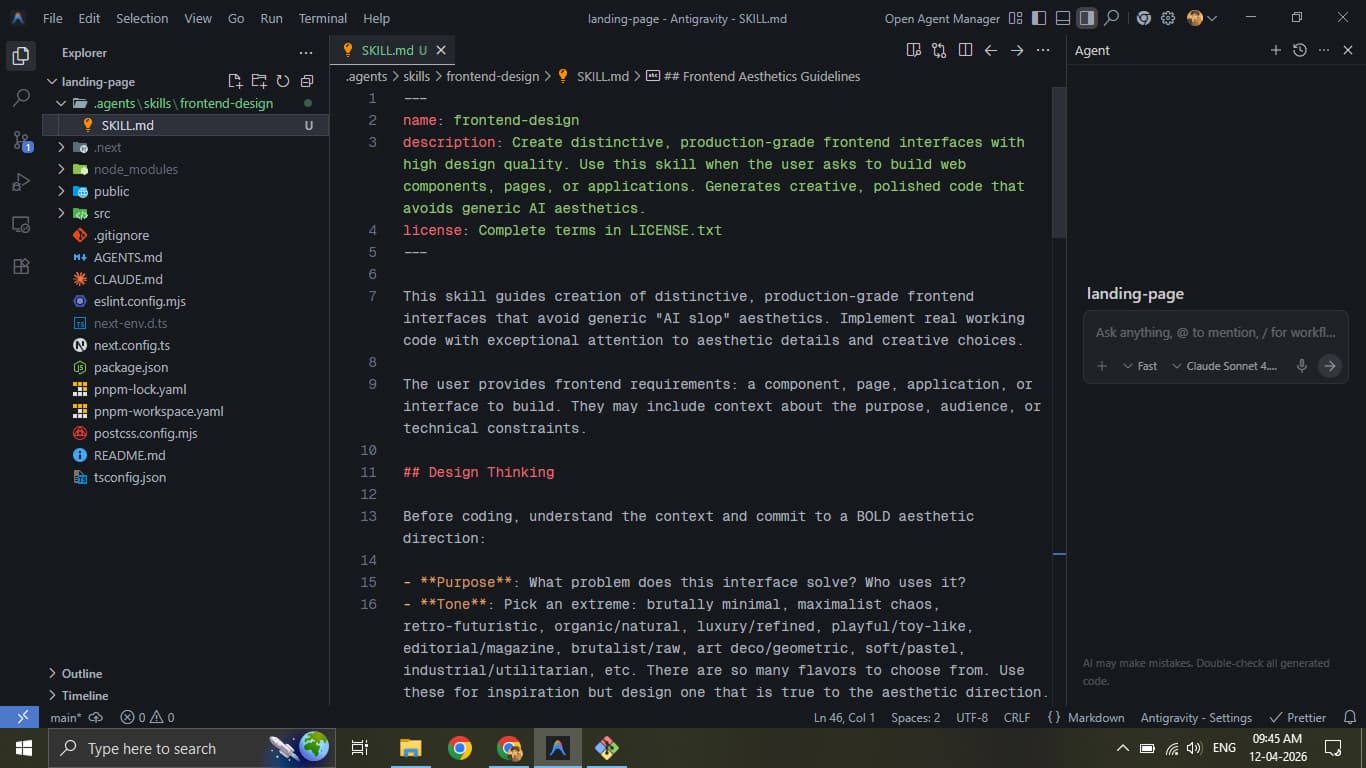Screen dimensions: 1366x768
Task: Expand the Outline section
Action: (x=82, y=673)
